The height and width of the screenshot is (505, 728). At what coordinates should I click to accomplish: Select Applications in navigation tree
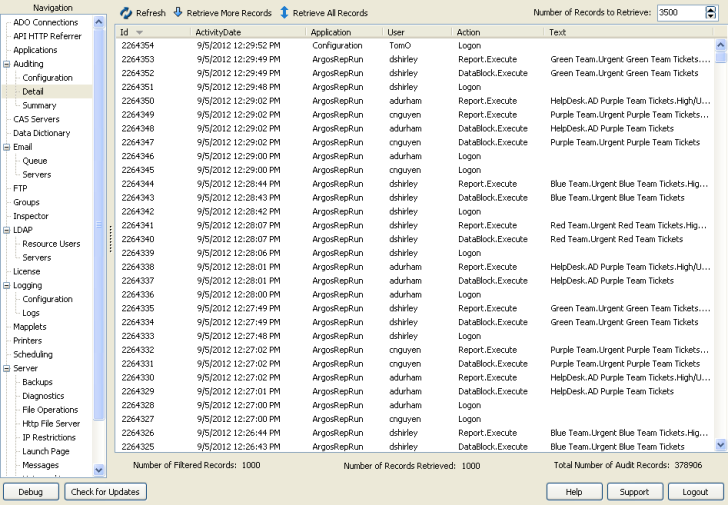pos(35,50)
